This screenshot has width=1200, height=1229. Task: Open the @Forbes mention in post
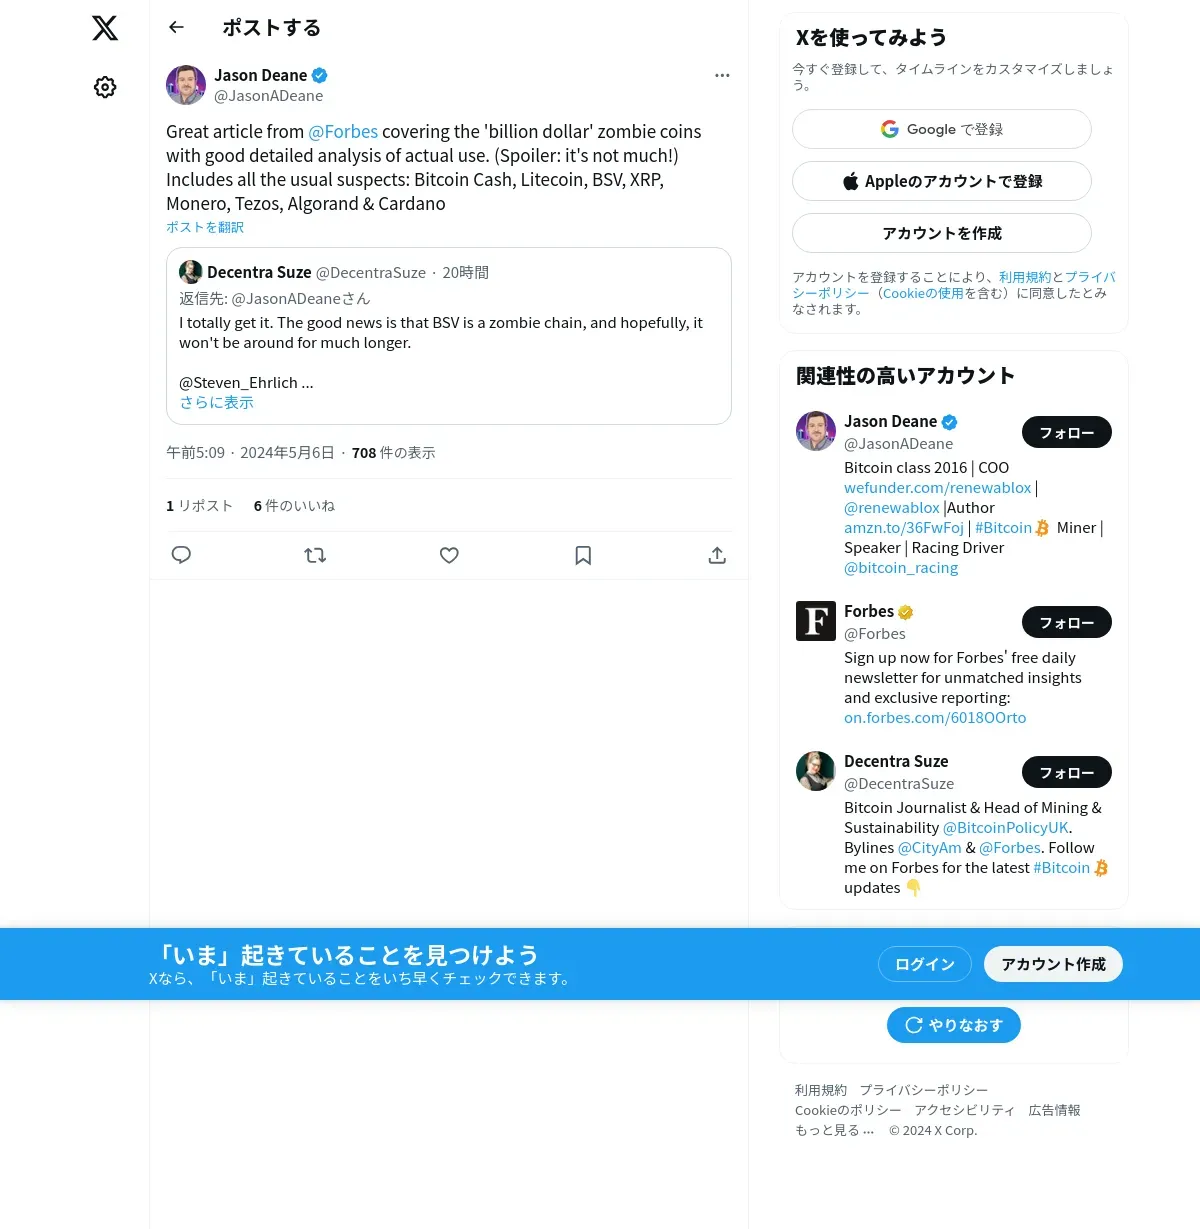[343, 132]
